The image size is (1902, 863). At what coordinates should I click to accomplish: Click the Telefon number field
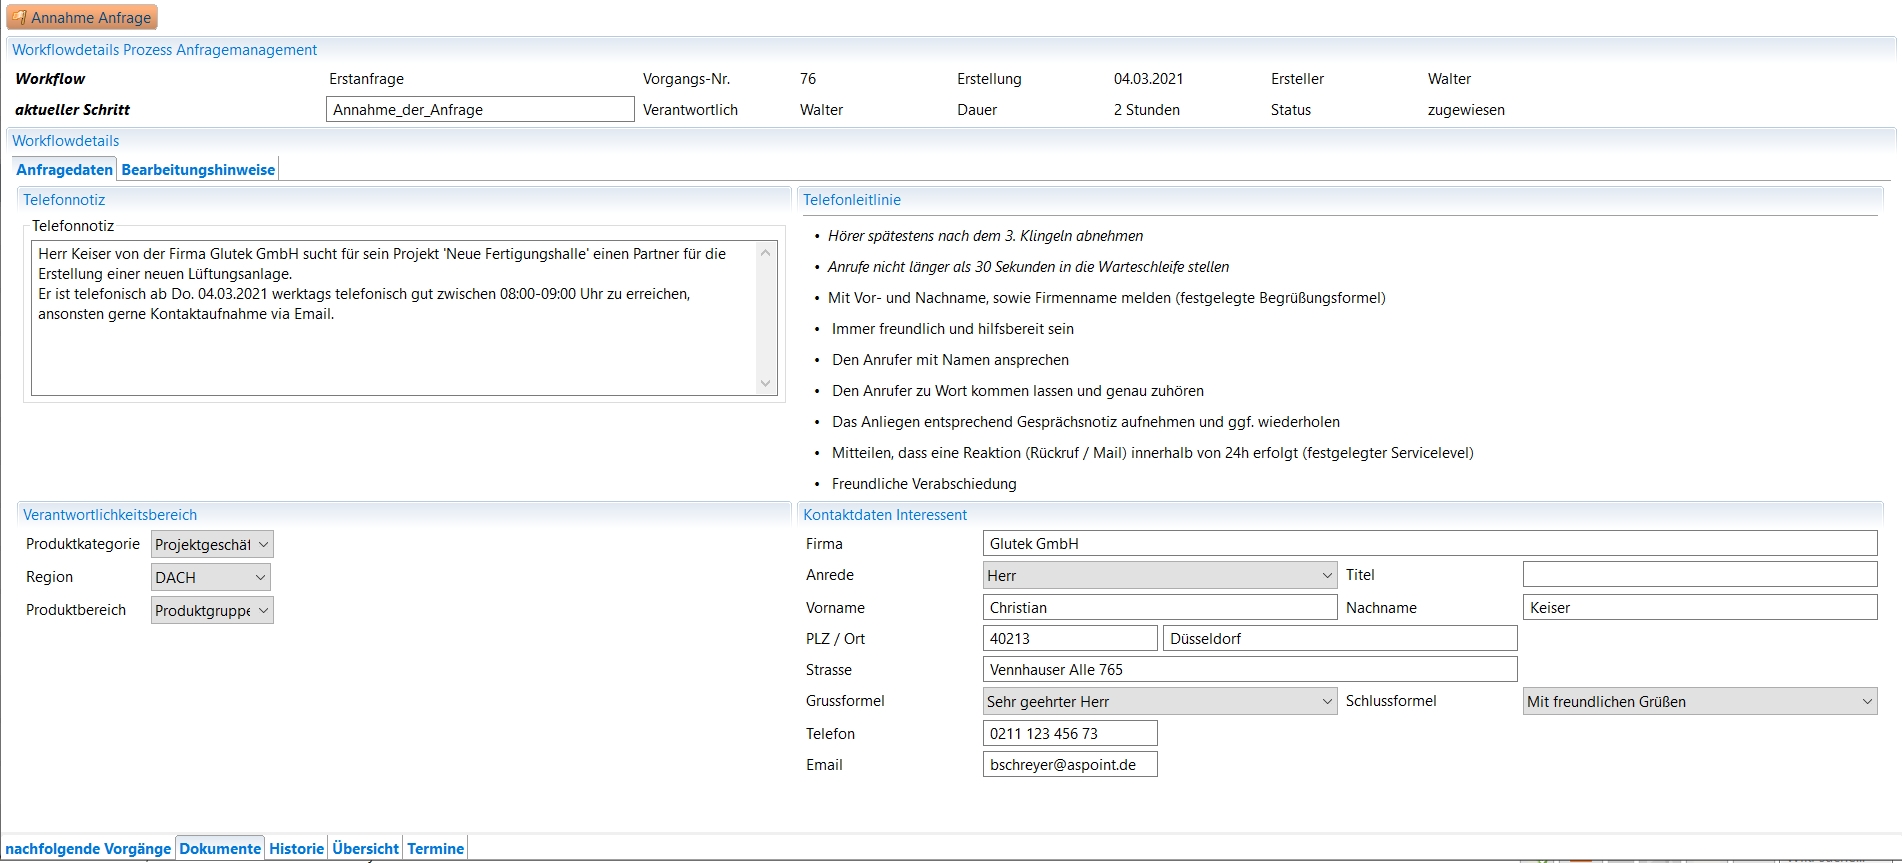click(x=1069, y=734)
